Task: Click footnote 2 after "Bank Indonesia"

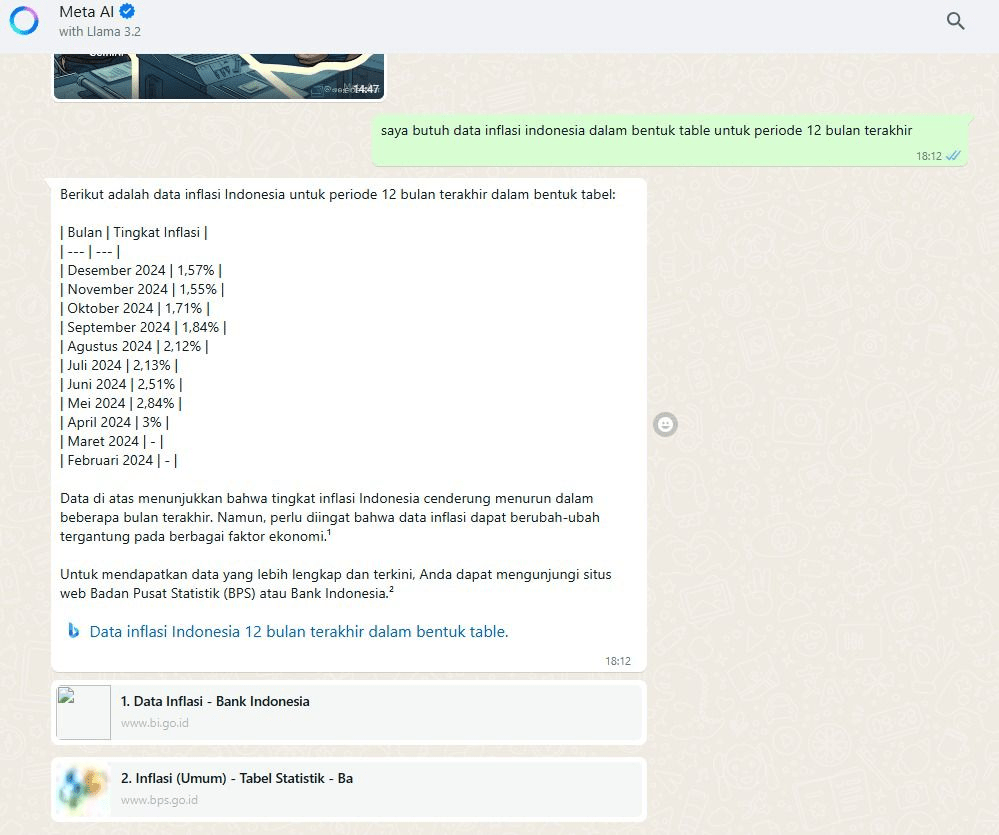Action: pyautogui.click(x=391, y=590)
